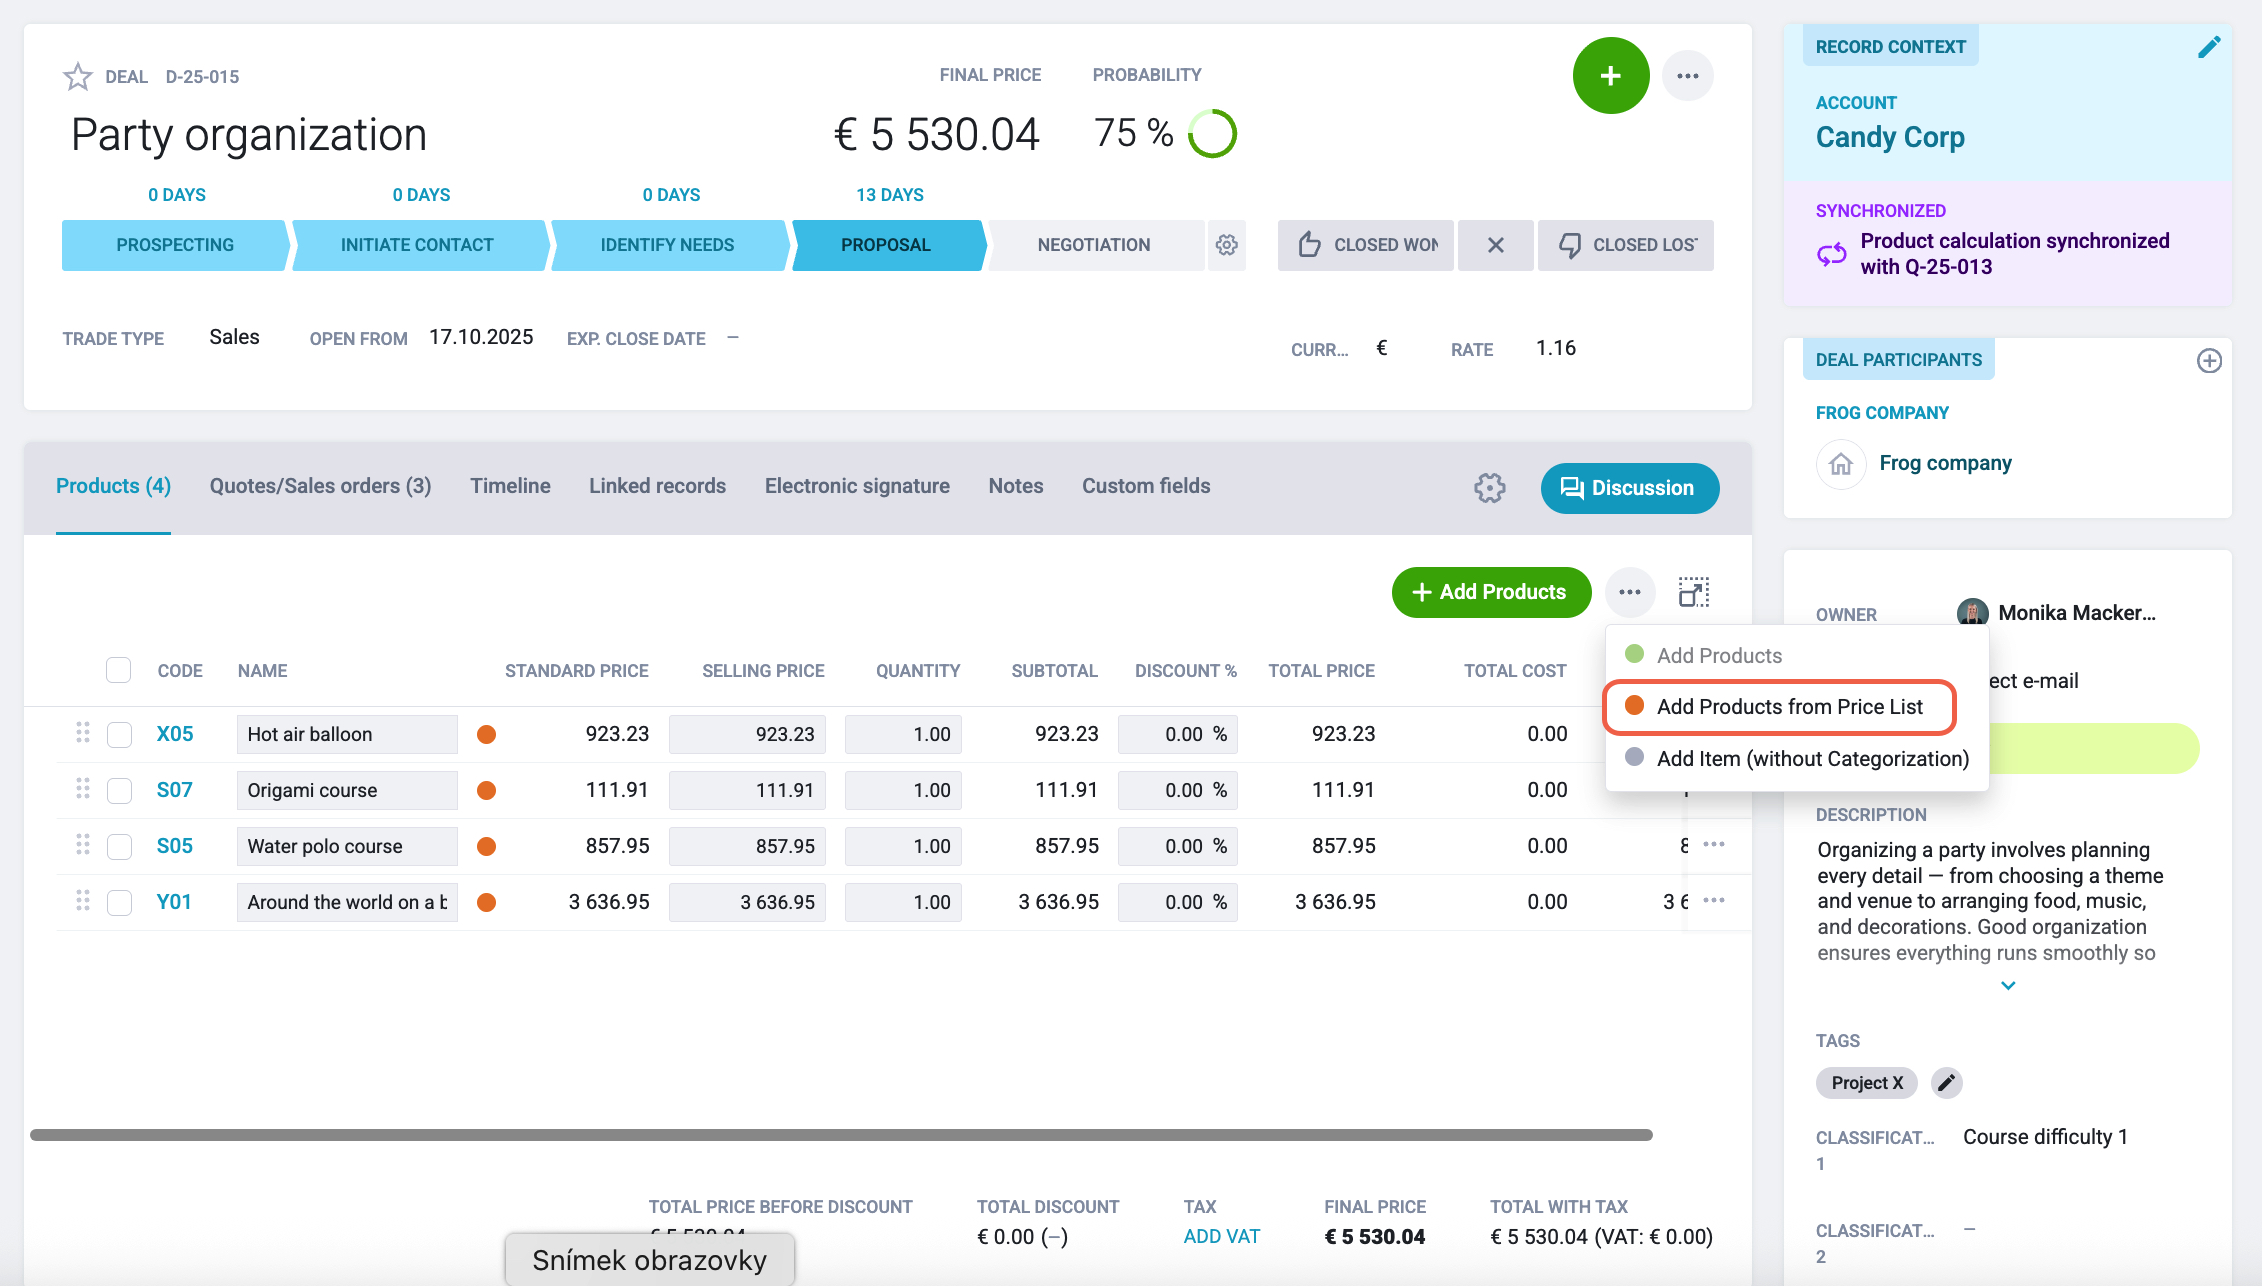Switch to Quotes/Sales orders tab
Viewport: 2262px width, 1286px height.
(320, 486)
